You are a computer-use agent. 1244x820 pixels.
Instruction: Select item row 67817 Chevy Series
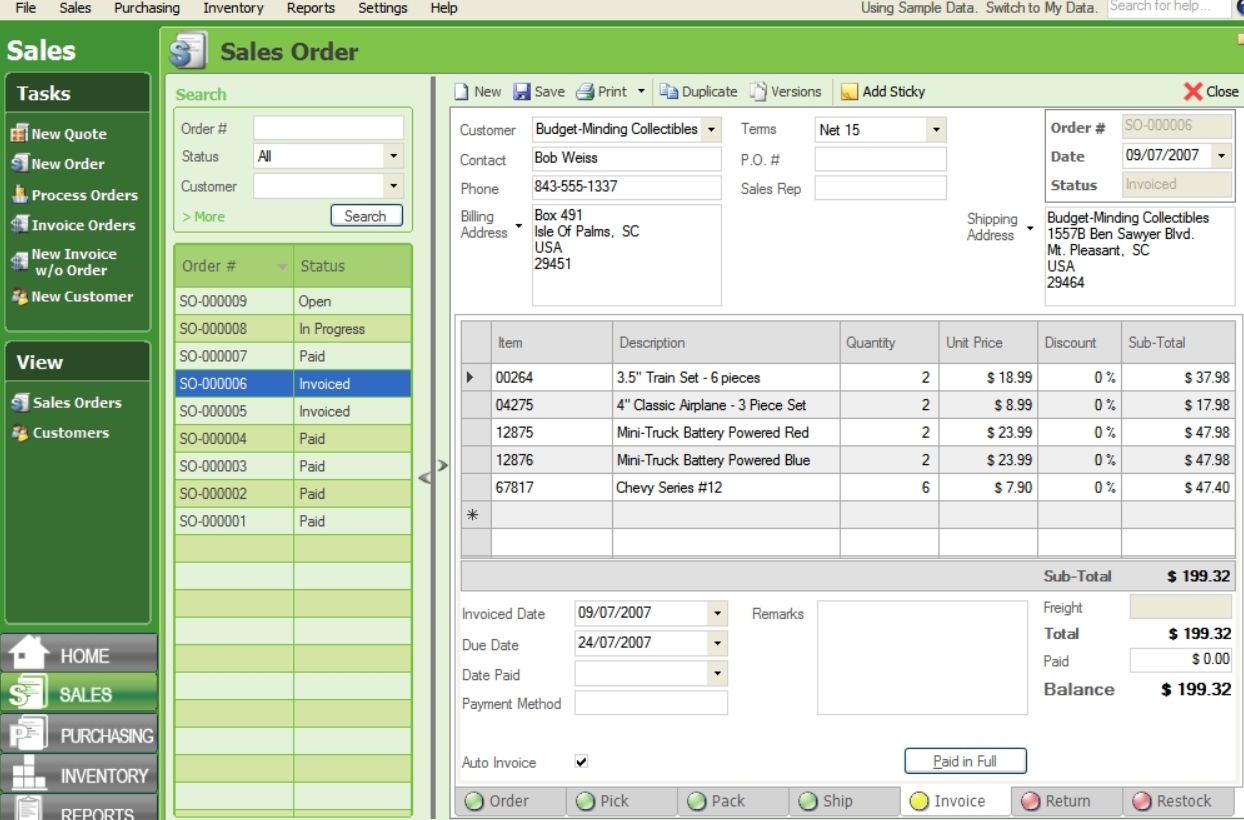coord(848,488)
